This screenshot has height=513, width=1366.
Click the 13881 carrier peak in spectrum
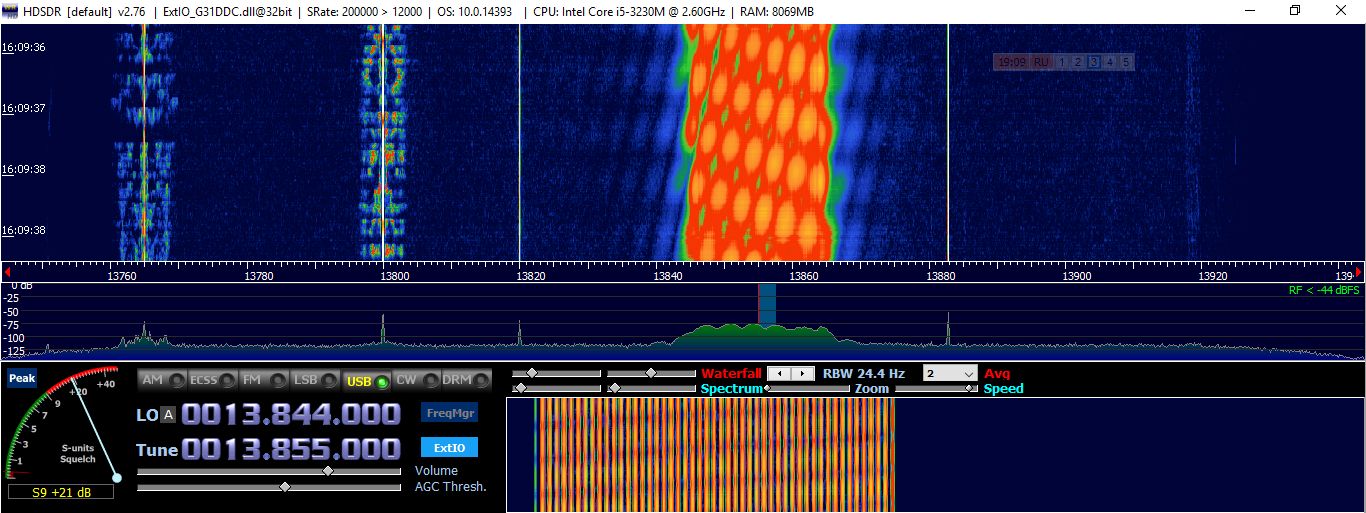[x=948, y=328]
